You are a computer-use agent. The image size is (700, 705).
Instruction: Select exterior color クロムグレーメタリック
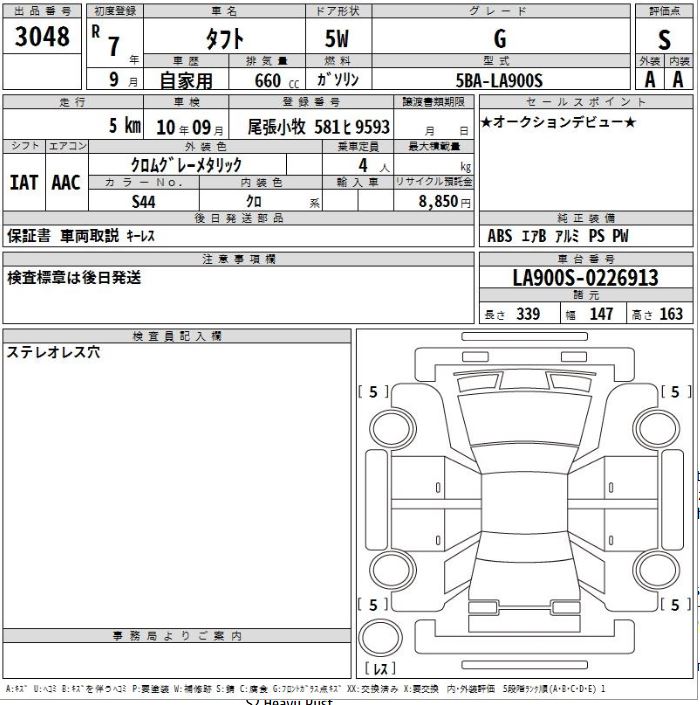point(186,165)
